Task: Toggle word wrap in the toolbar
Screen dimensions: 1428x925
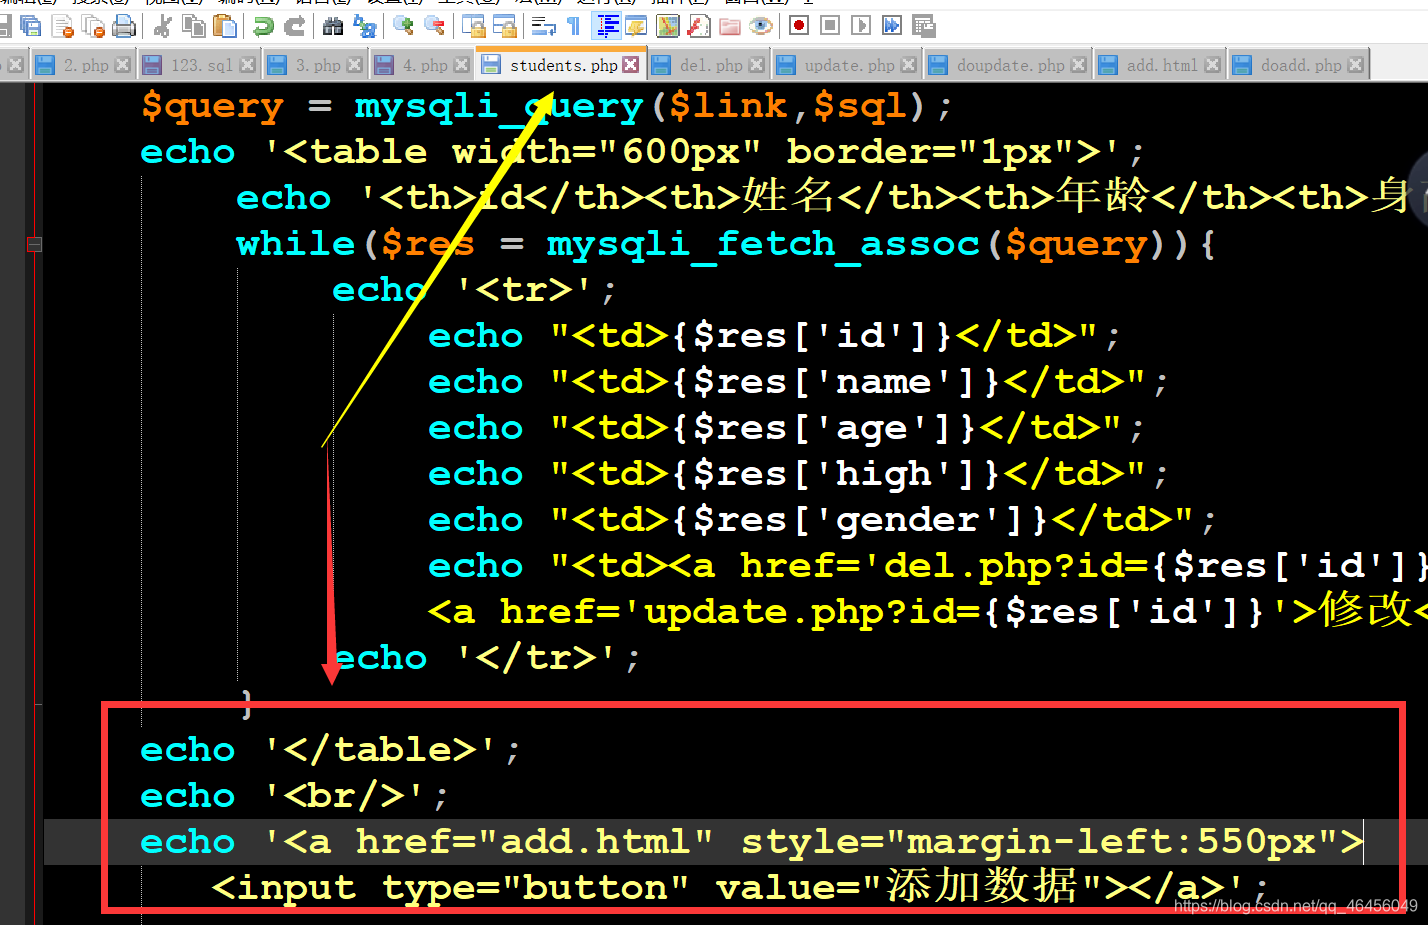Action: 544,26
